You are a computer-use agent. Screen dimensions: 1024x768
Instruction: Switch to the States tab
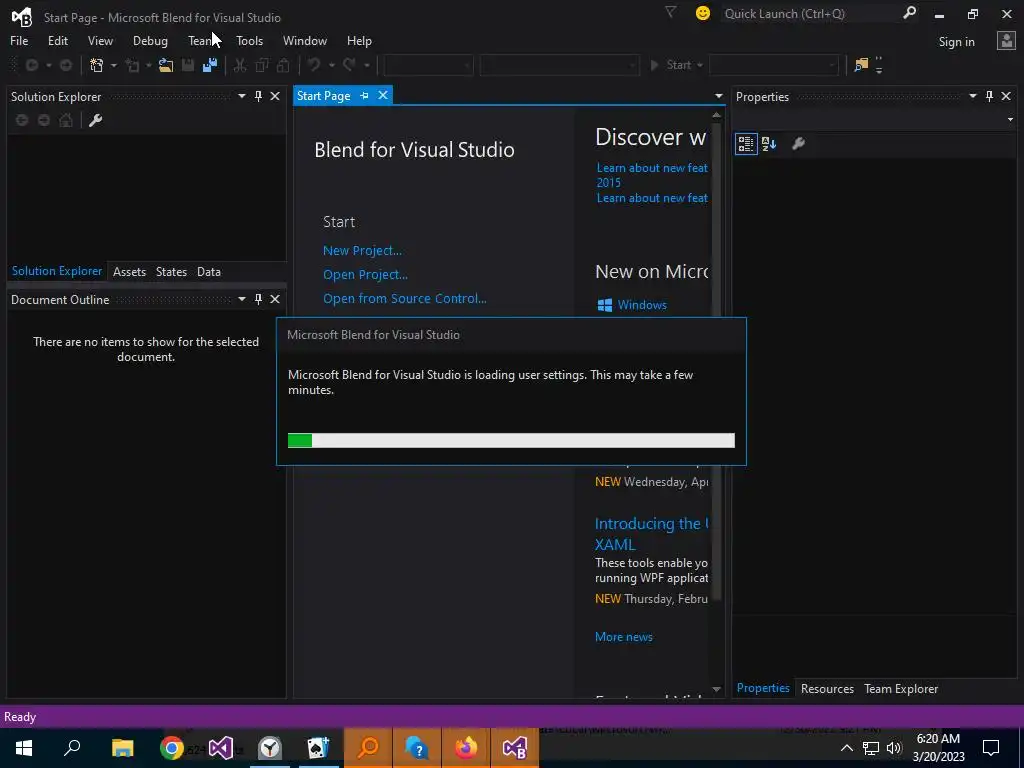click(x=171, y=272)
